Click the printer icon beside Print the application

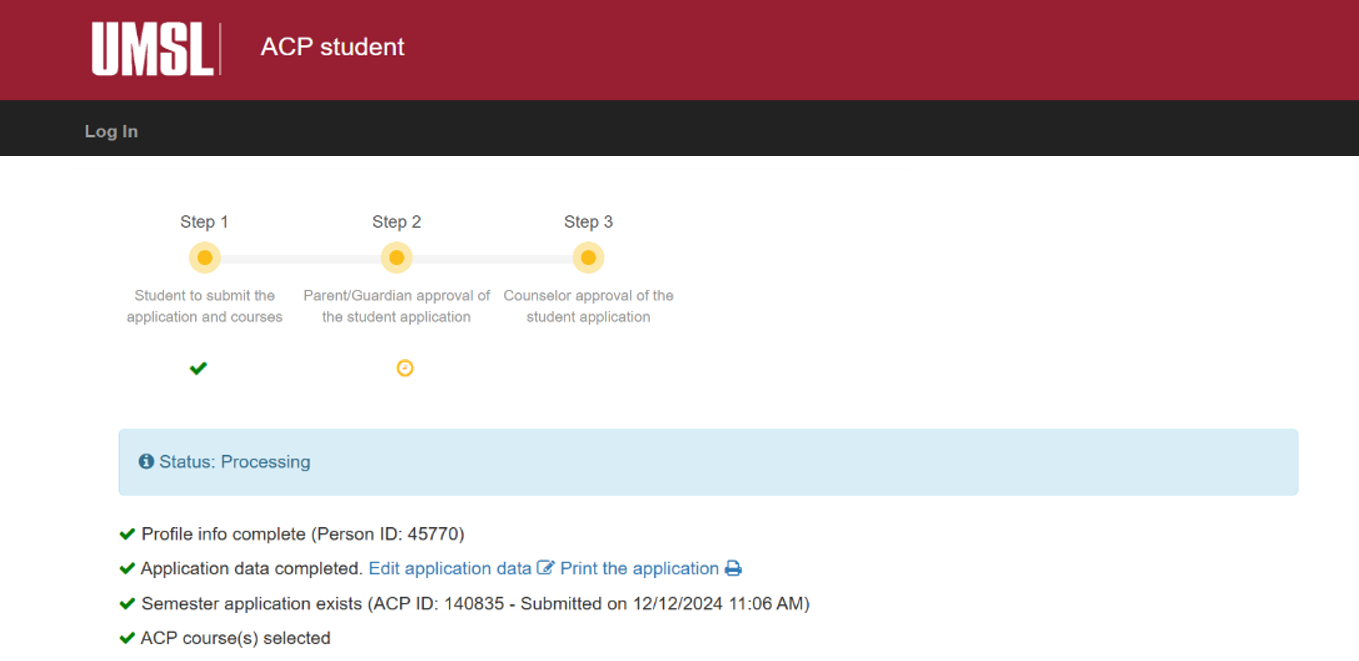734,567
